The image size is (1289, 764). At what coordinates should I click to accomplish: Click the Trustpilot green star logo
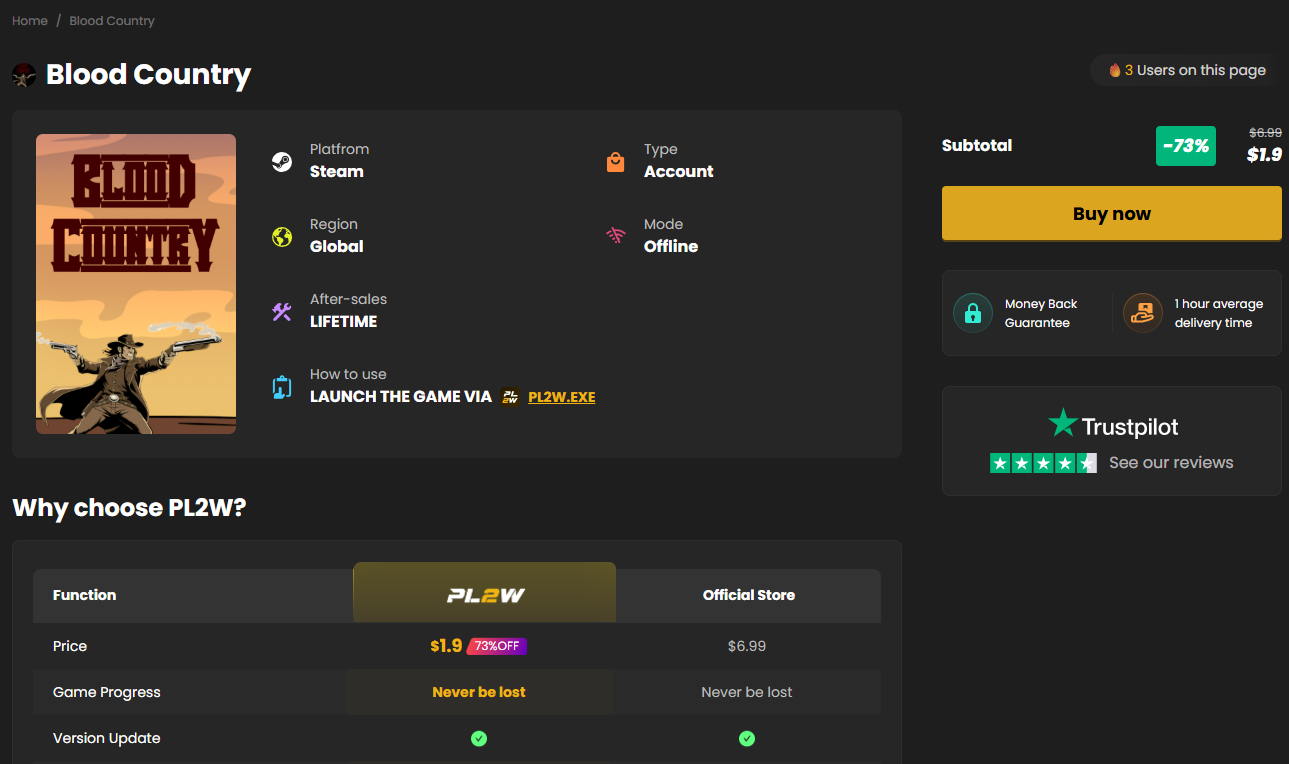click(x=1062, y=423)
